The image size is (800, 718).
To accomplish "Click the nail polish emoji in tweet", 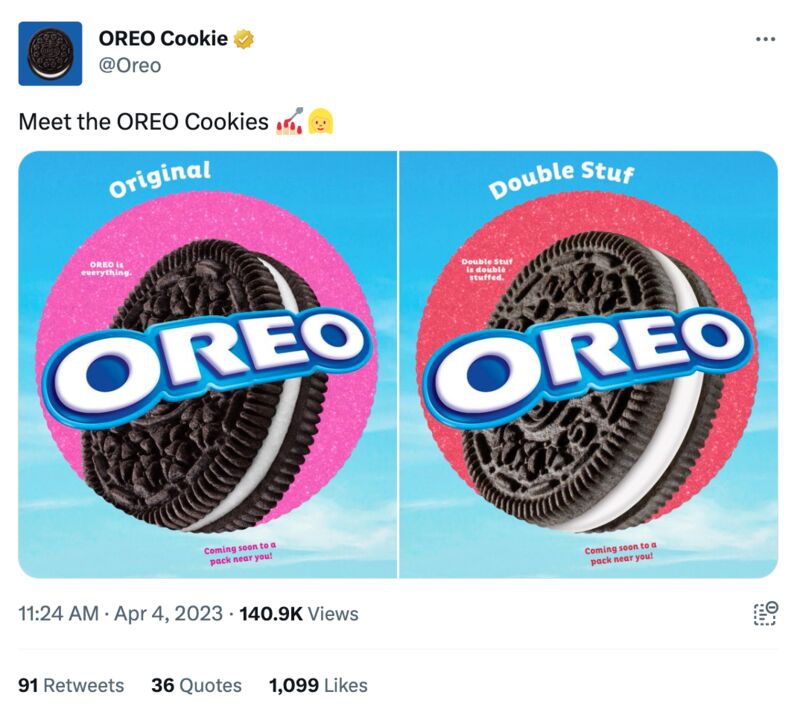I will click(x=288, y=122).
